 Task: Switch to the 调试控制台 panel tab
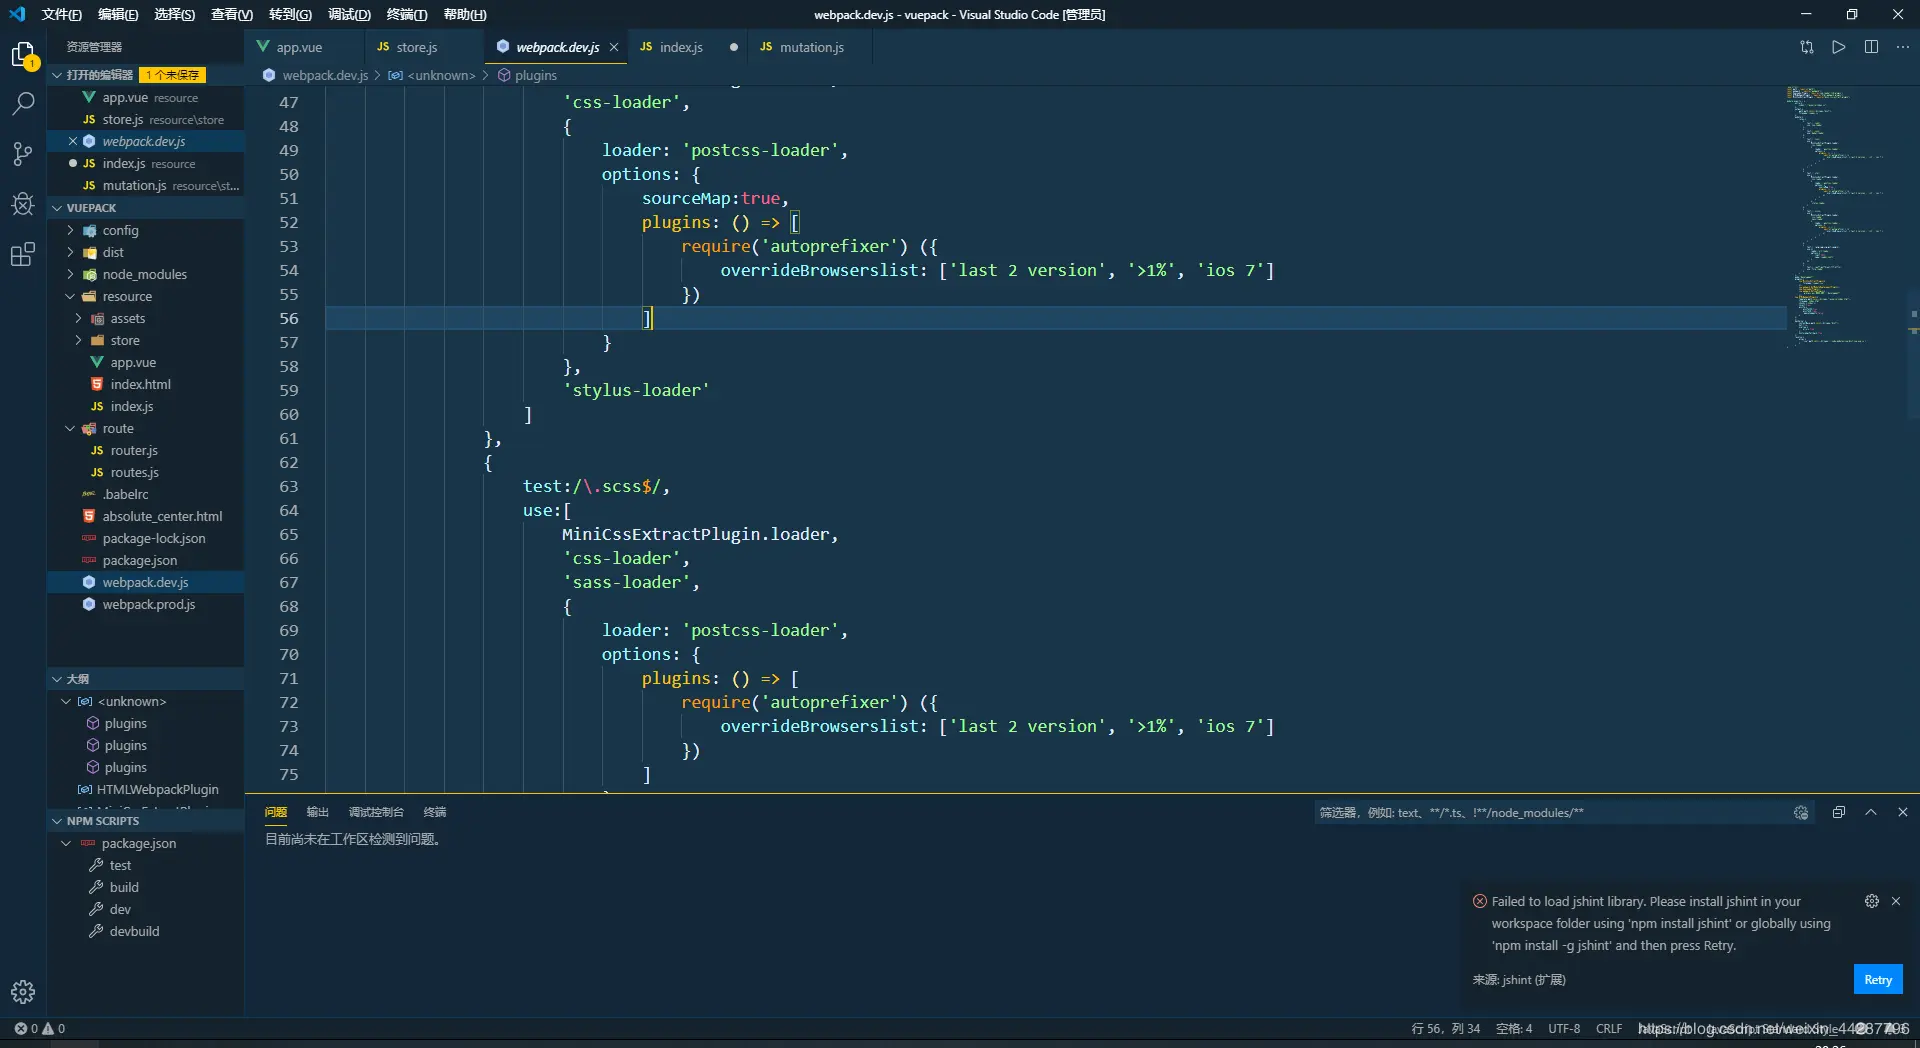pyautogui.click(x=376, y=812)
